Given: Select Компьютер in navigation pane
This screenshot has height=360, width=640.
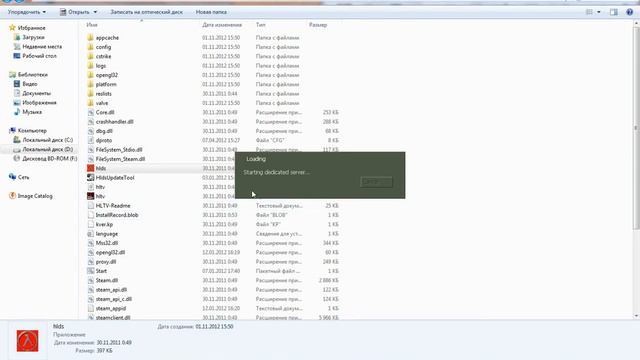Looking at the screenshot, I should pyautogui.click(x=32, y=131).
